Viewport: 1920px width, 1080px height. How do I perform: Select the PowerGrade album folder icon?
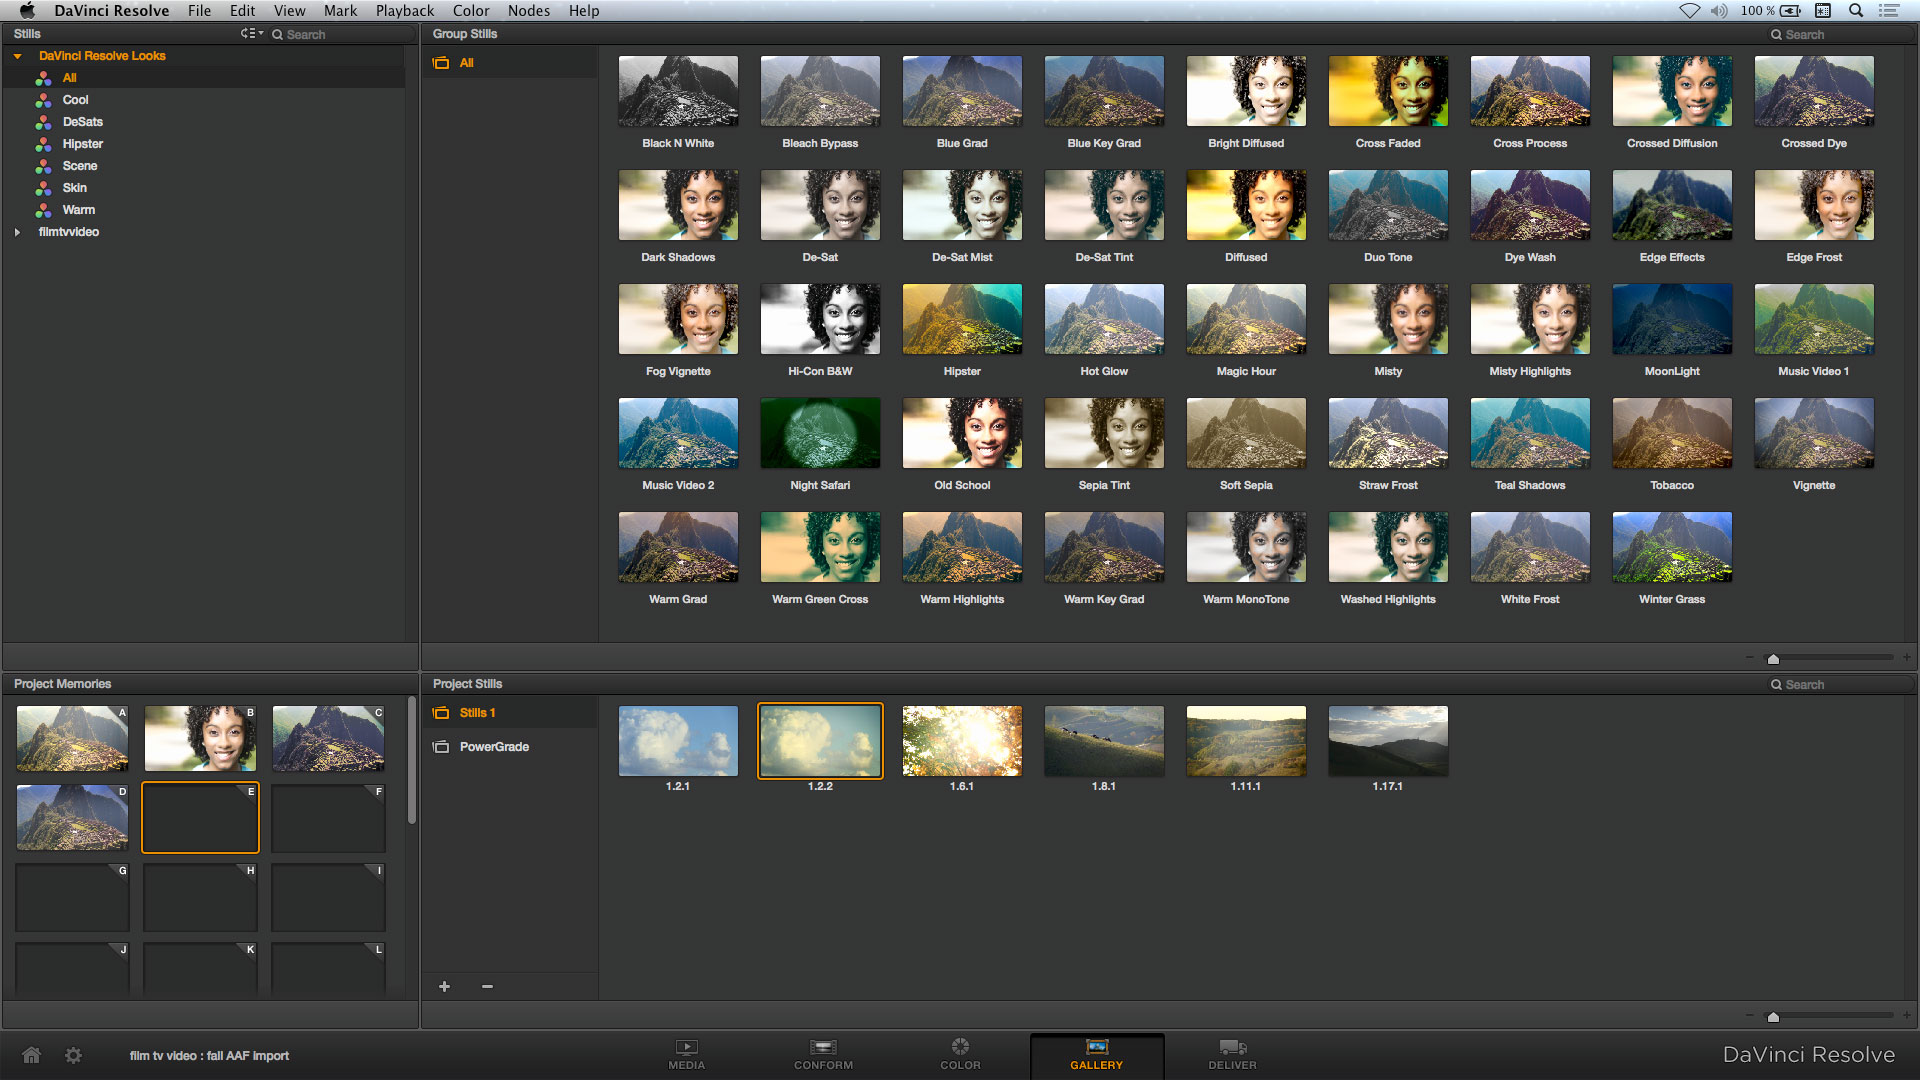441,747
